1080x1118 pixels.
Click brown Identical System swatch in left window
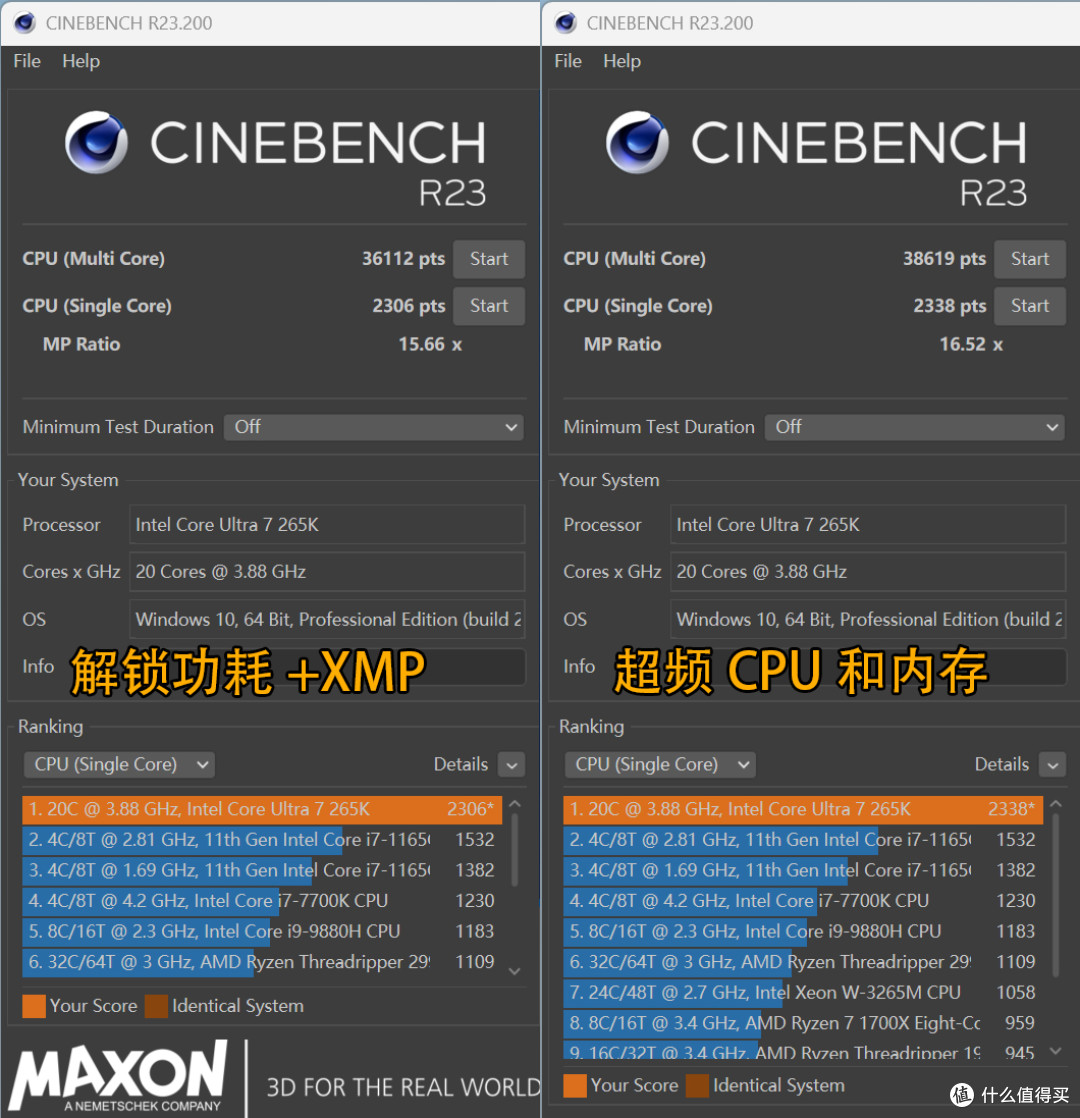(x=156, y=1006)
